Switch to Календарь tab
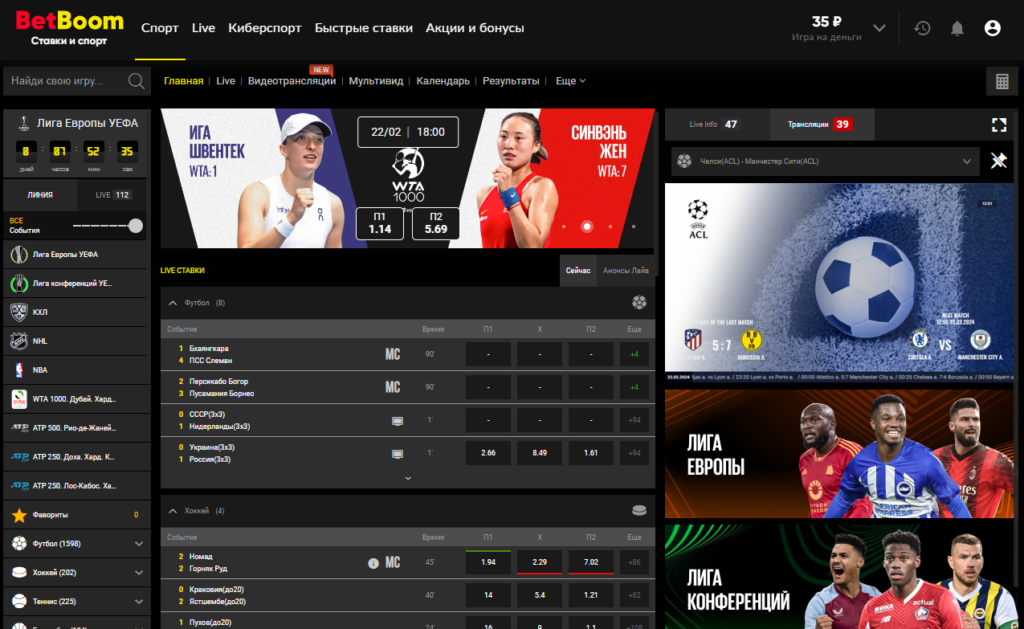Image resolution: width=1024 pixels, height=629 pixels. 443,81
